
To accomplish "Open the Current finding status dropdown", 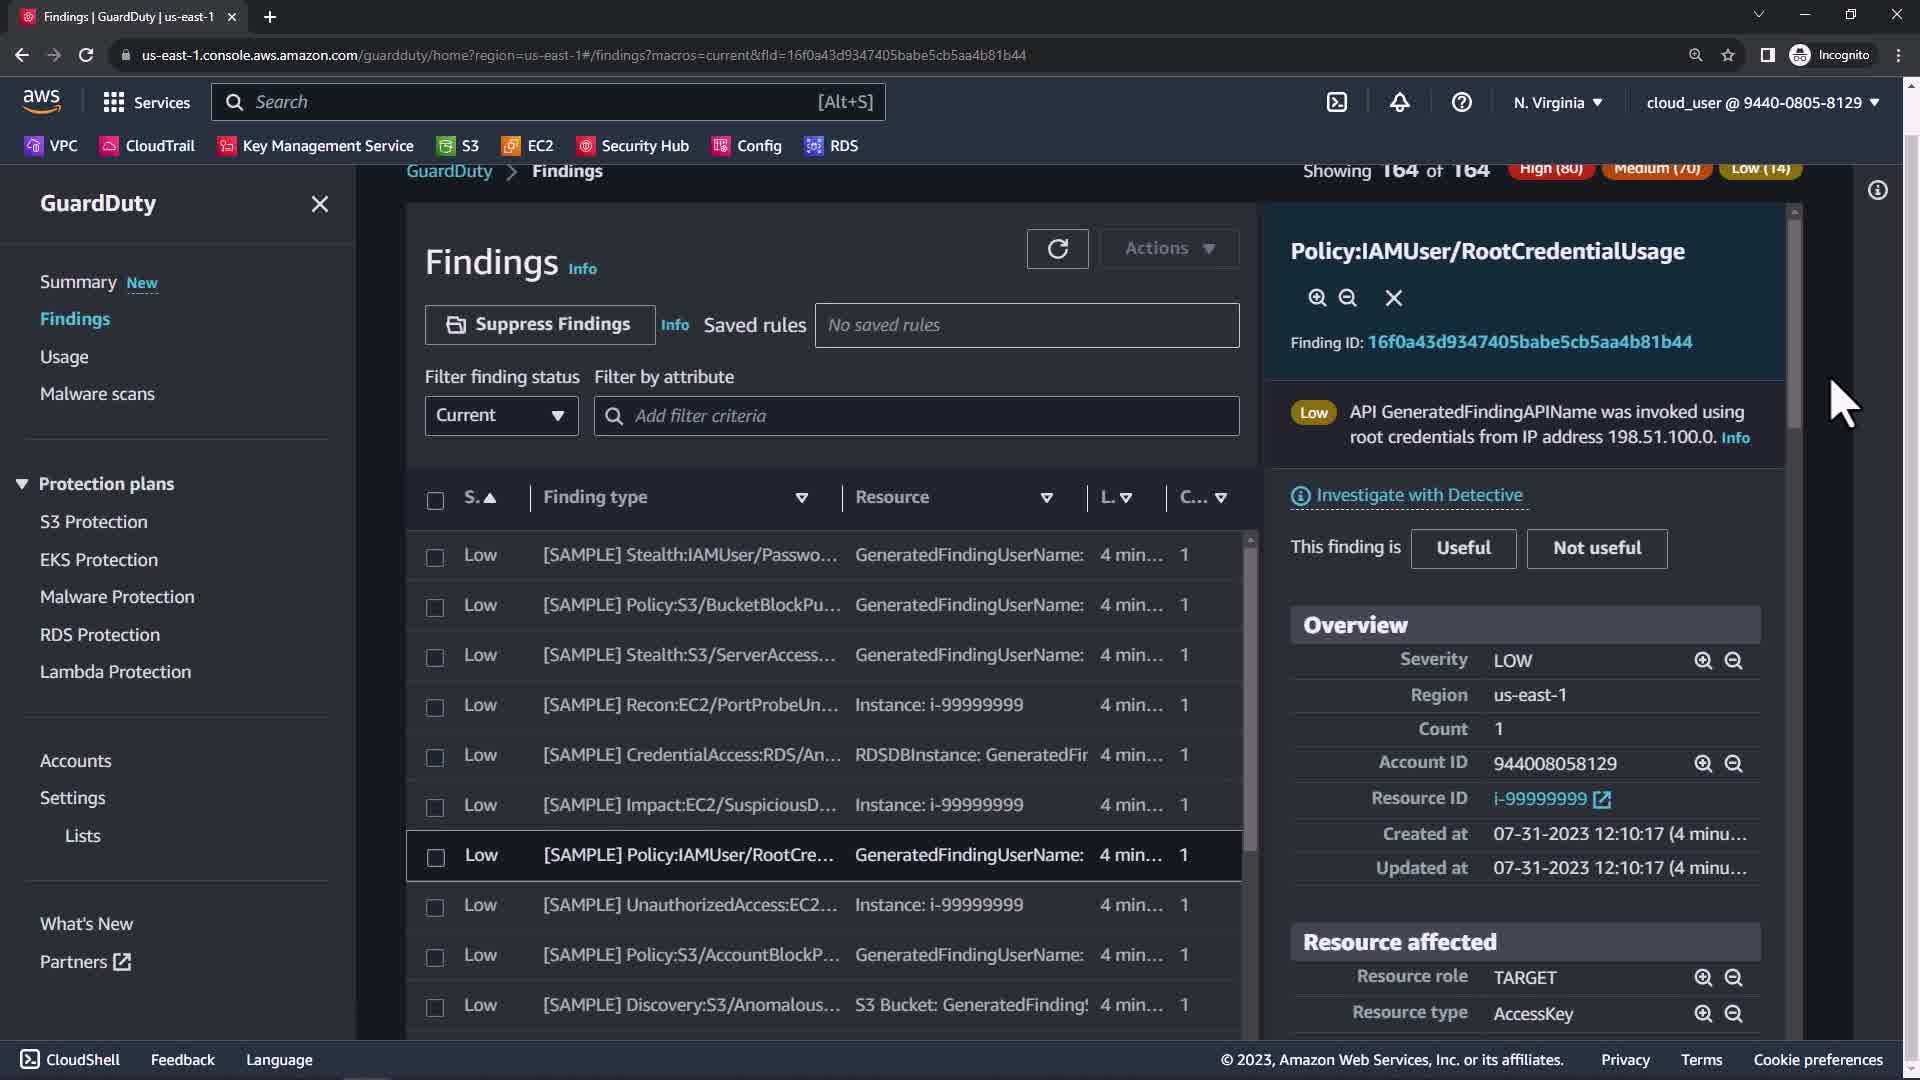I will (501, 416).
